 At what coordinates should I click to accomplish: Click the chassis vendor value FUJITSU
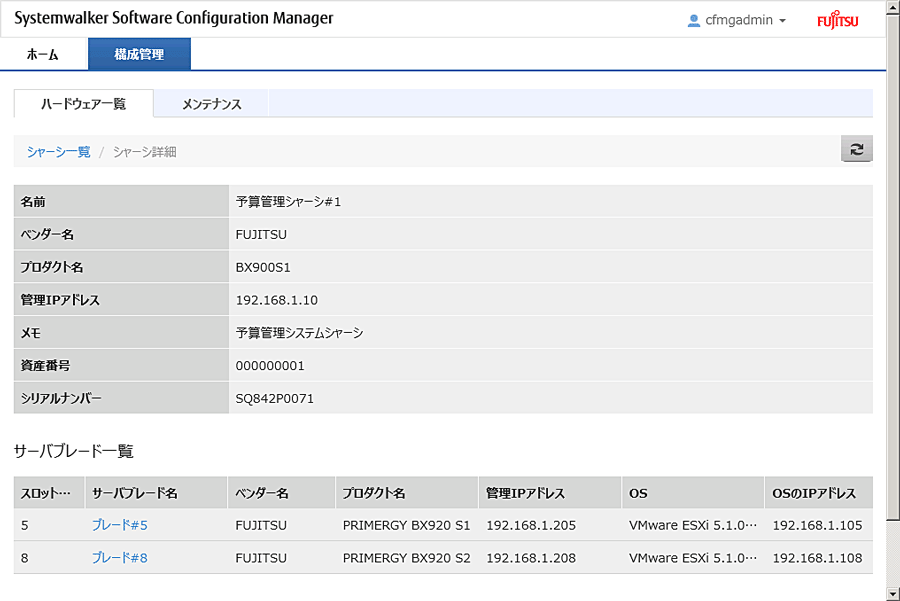[x=261, y=235]
